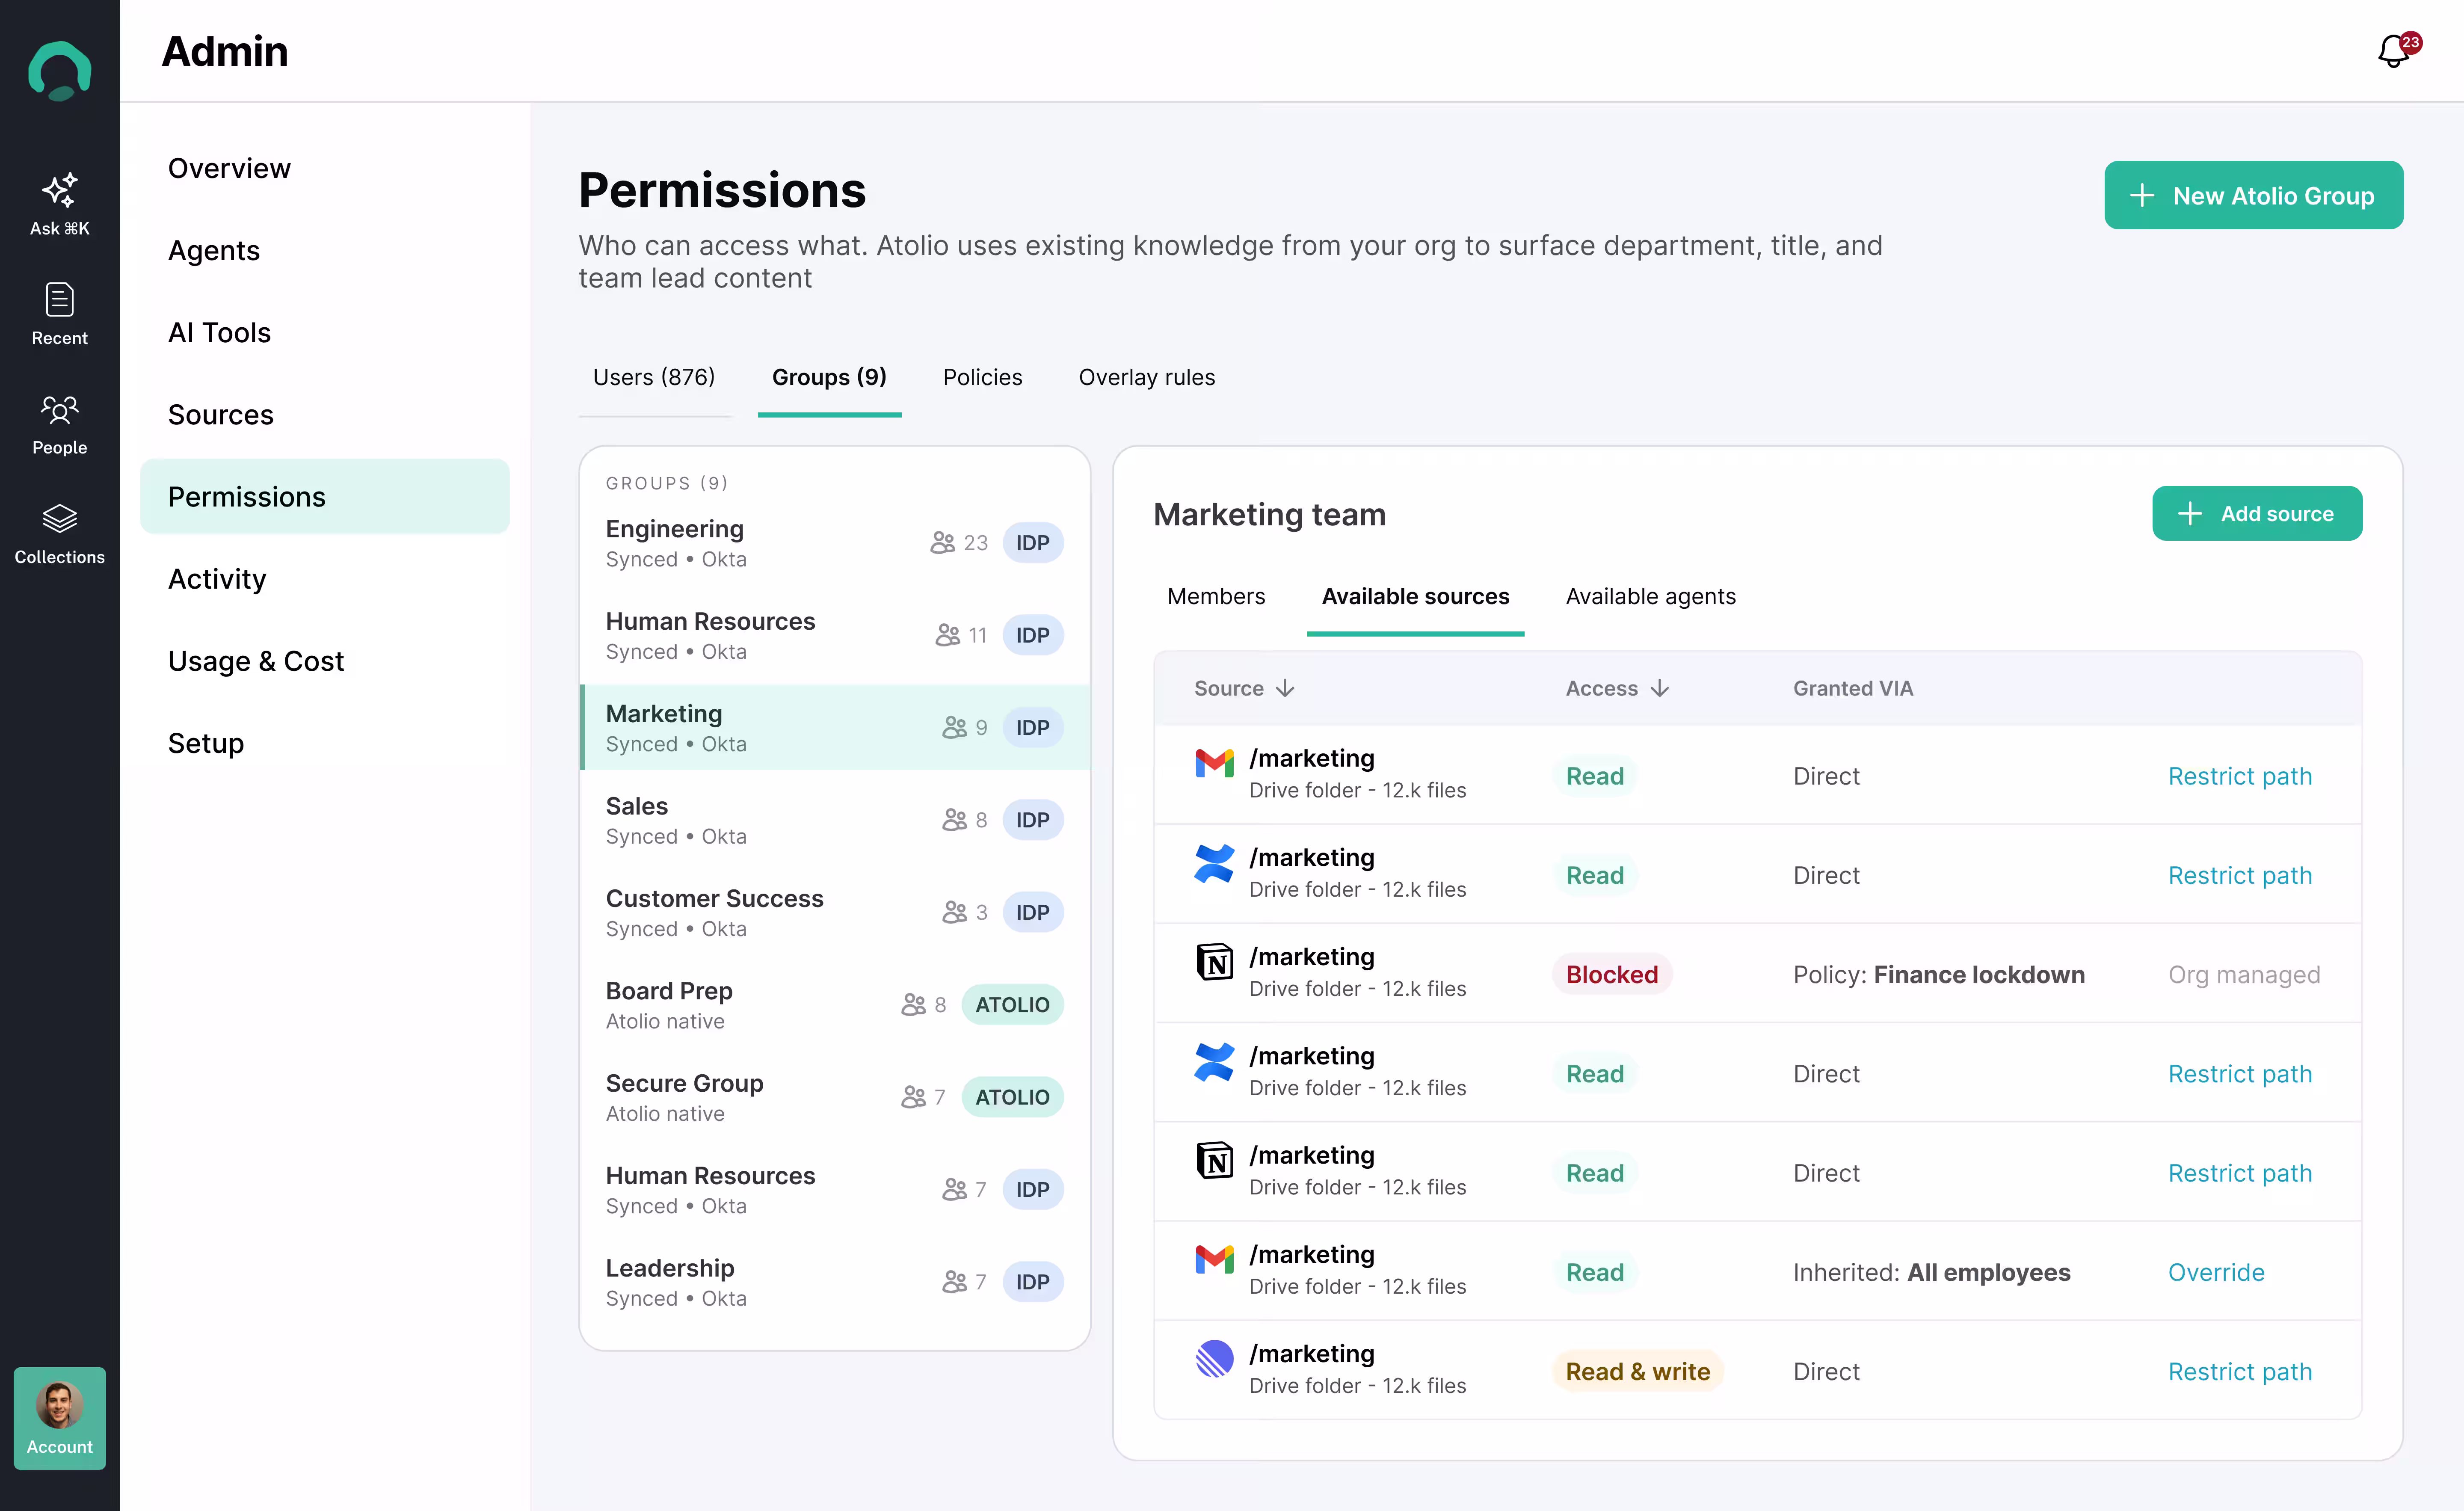Click the ATOLIO badge on Board Prep
Image resolution: width=2464 pixels, height=1511 pixels.
pyautogui.click(x=1012, y=1005)
